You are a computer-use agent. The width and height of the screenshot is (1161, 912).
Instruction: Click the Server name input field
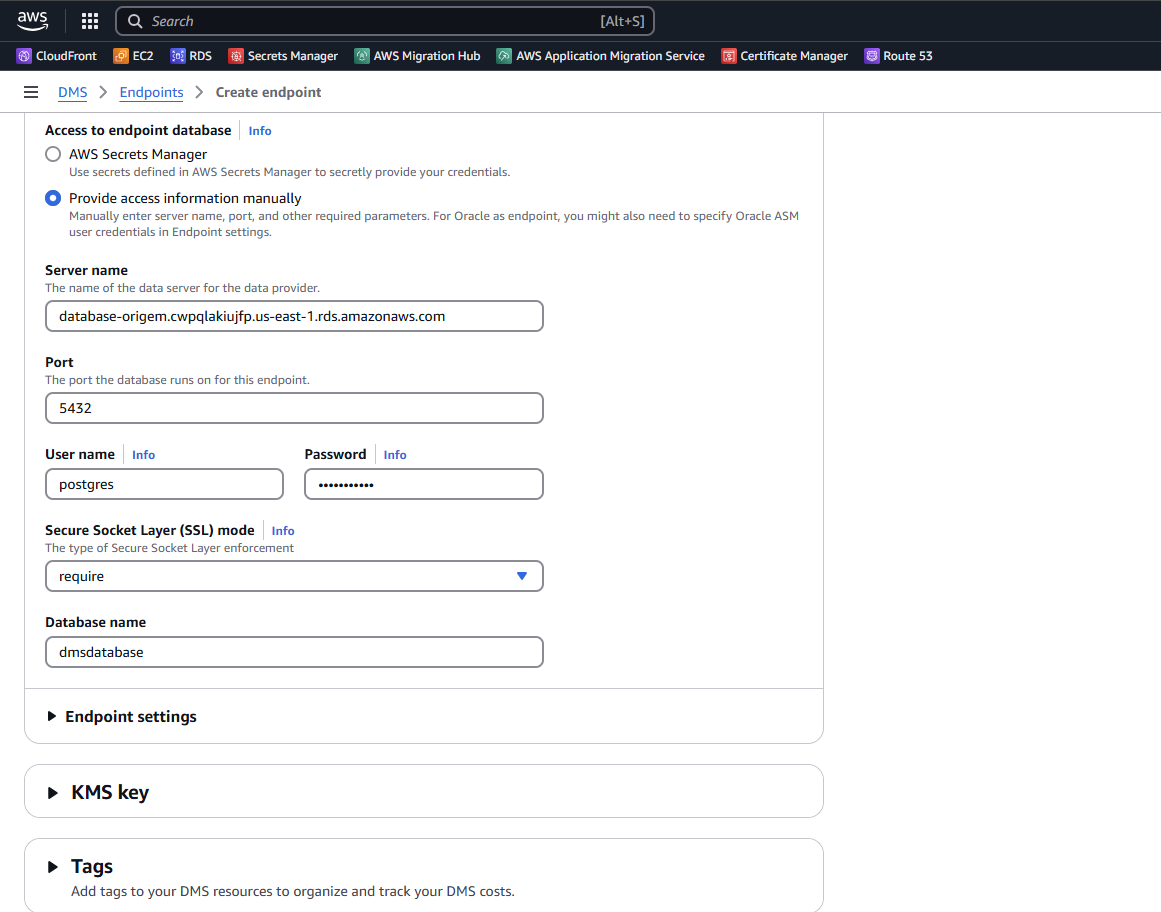pyautogui.click(x=294, y=316)
